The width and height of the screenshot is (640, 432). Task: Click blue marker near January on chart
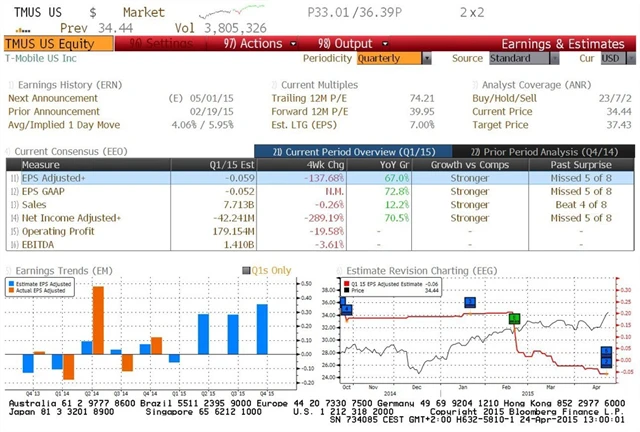click(470, 302)
